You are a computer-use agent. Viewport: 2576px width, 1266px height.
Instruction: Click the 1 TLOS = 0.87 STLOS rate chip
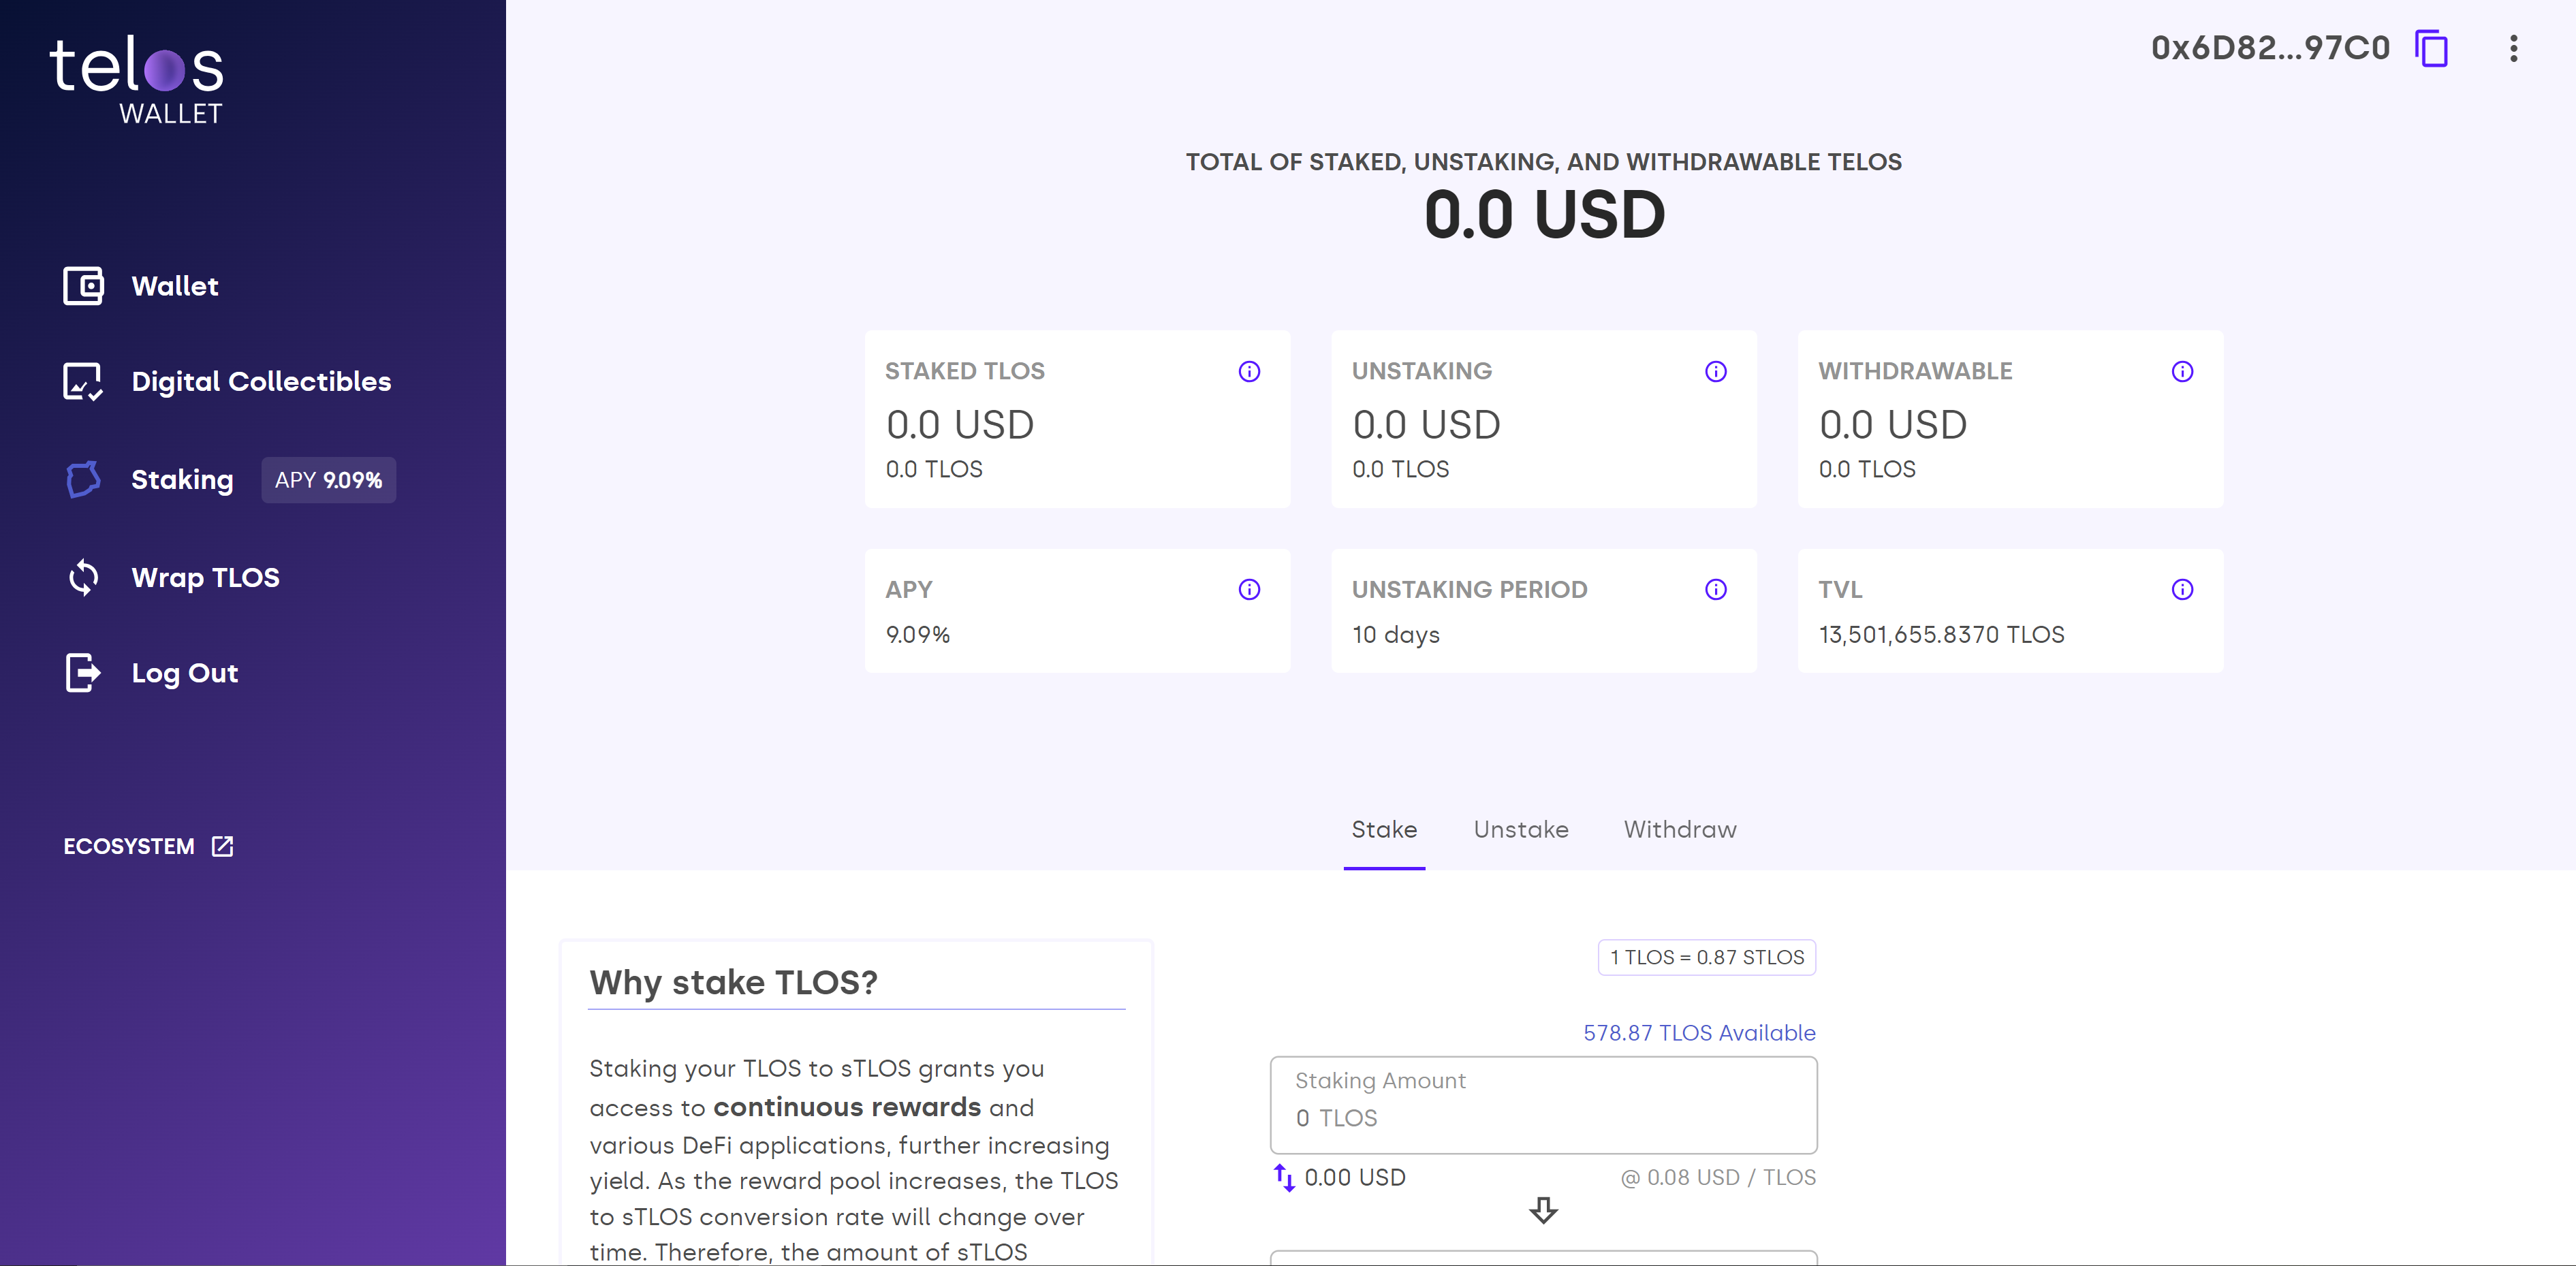point(1706,957)
